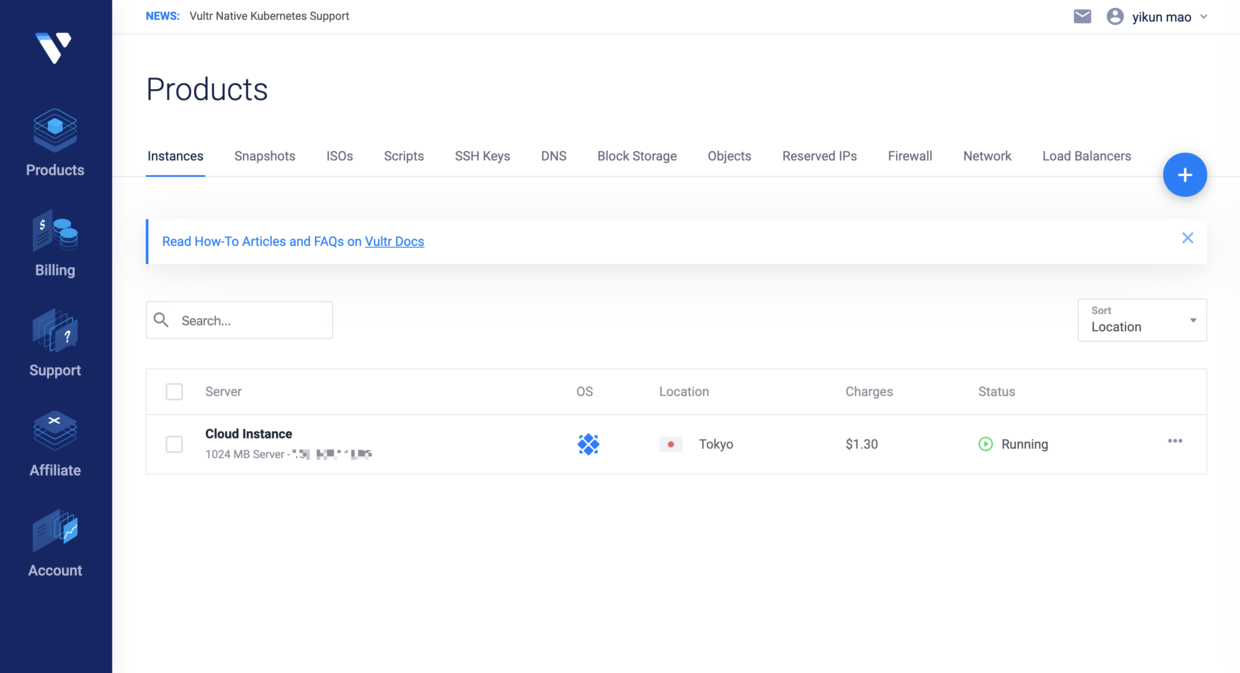Image resolution: width=1240 pixels, height=673 pixels.
Task: Click the Location column header
Action: pos(684,391)
